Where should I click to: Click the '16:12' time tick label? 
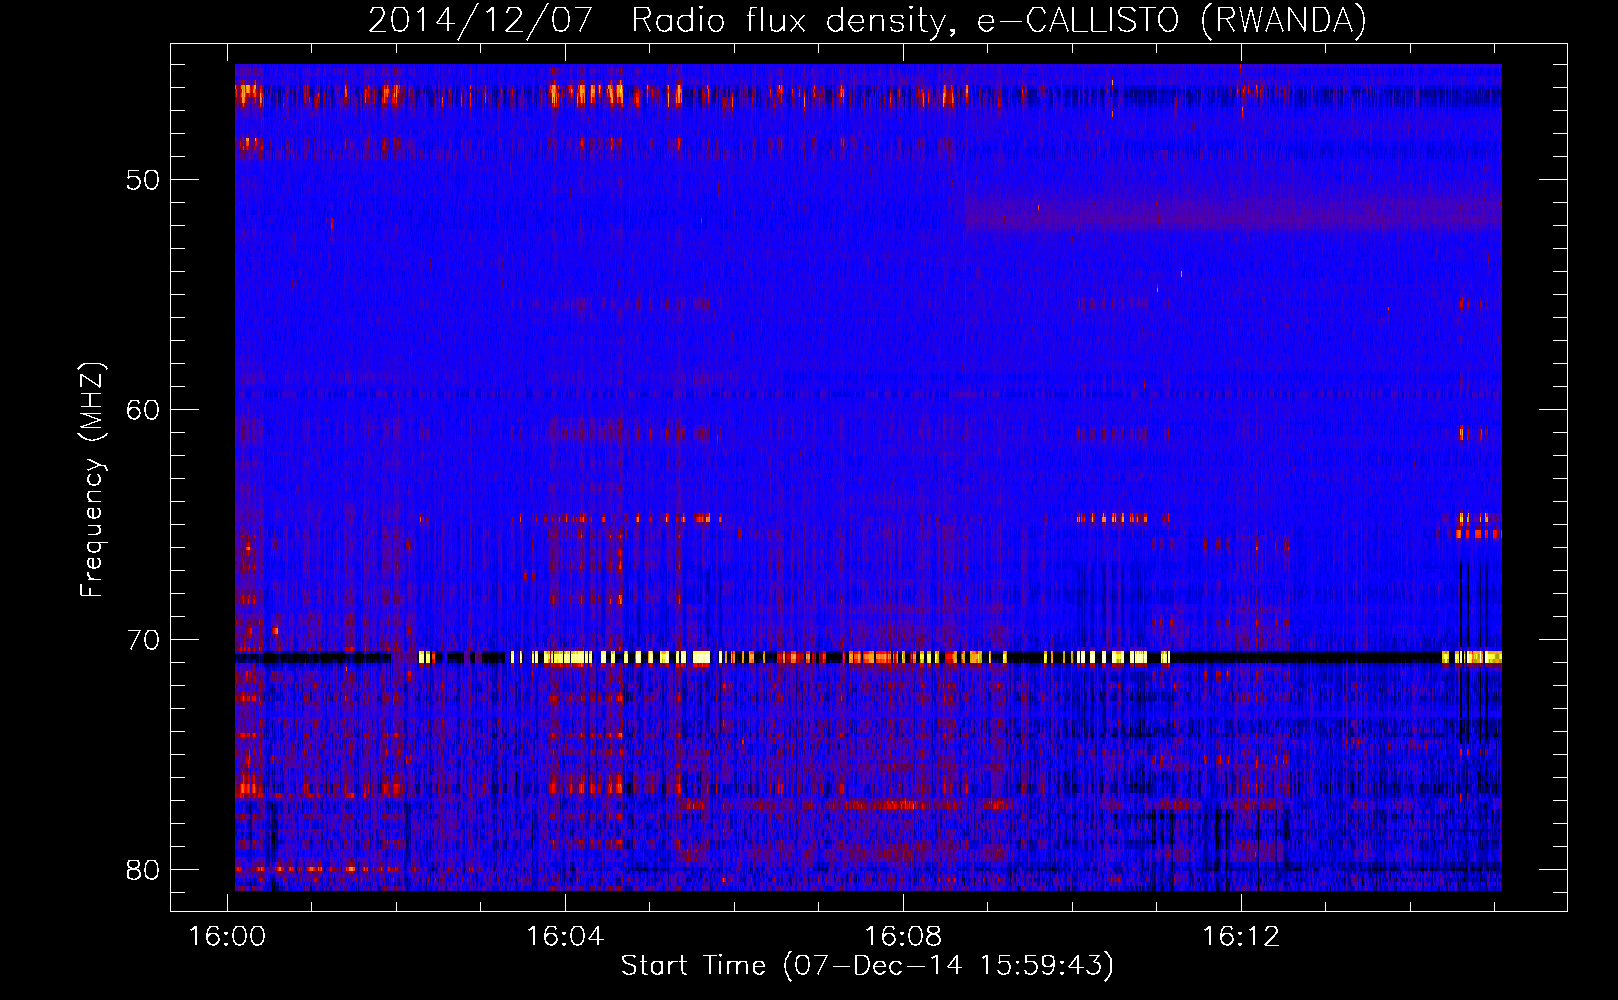(1241, 937)
